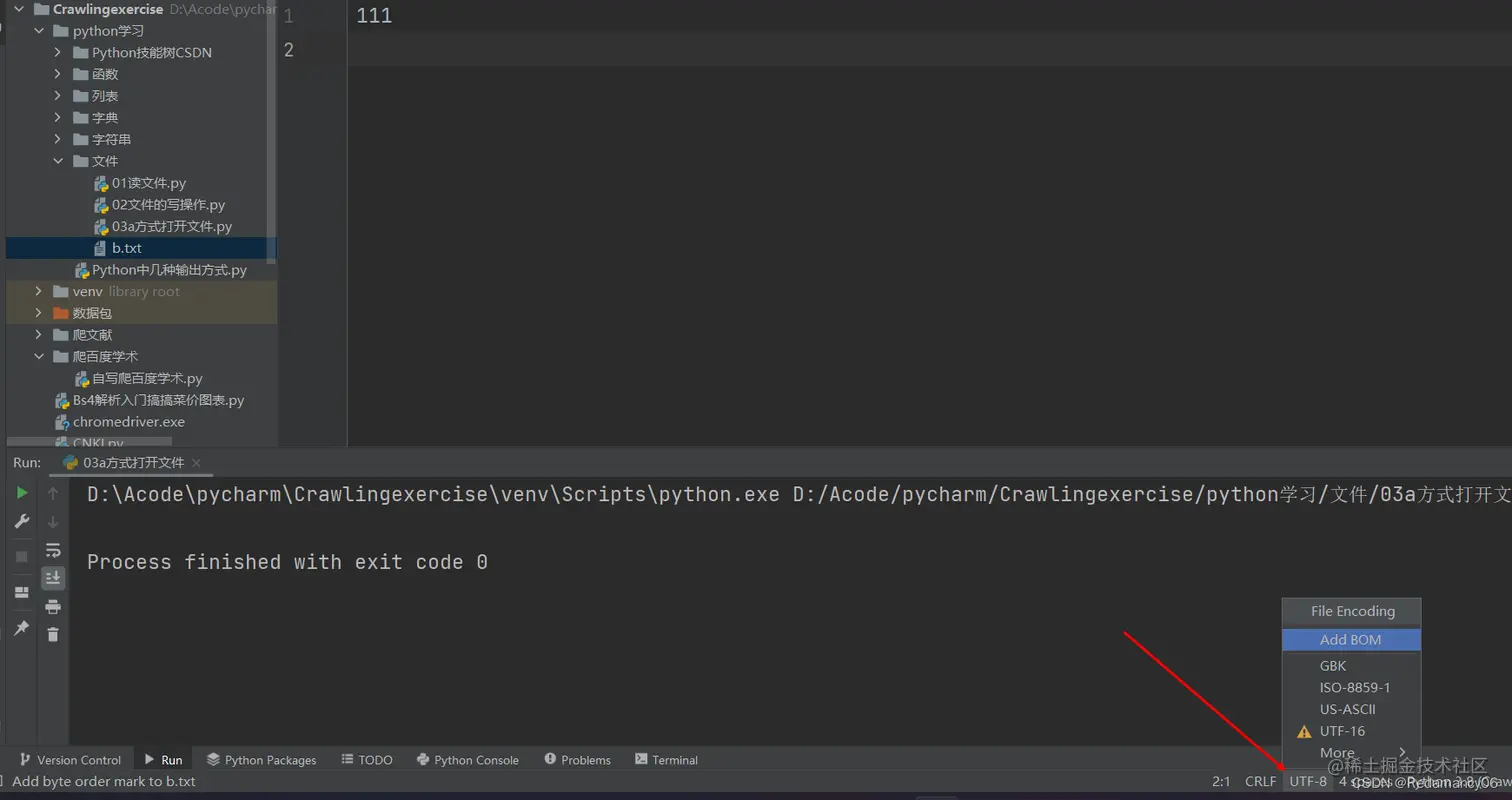The height and width of the screenshot is (800, 1512).
Task: Open the Terminal tool window
Action: pyautogui.click(x=666, y=760)
